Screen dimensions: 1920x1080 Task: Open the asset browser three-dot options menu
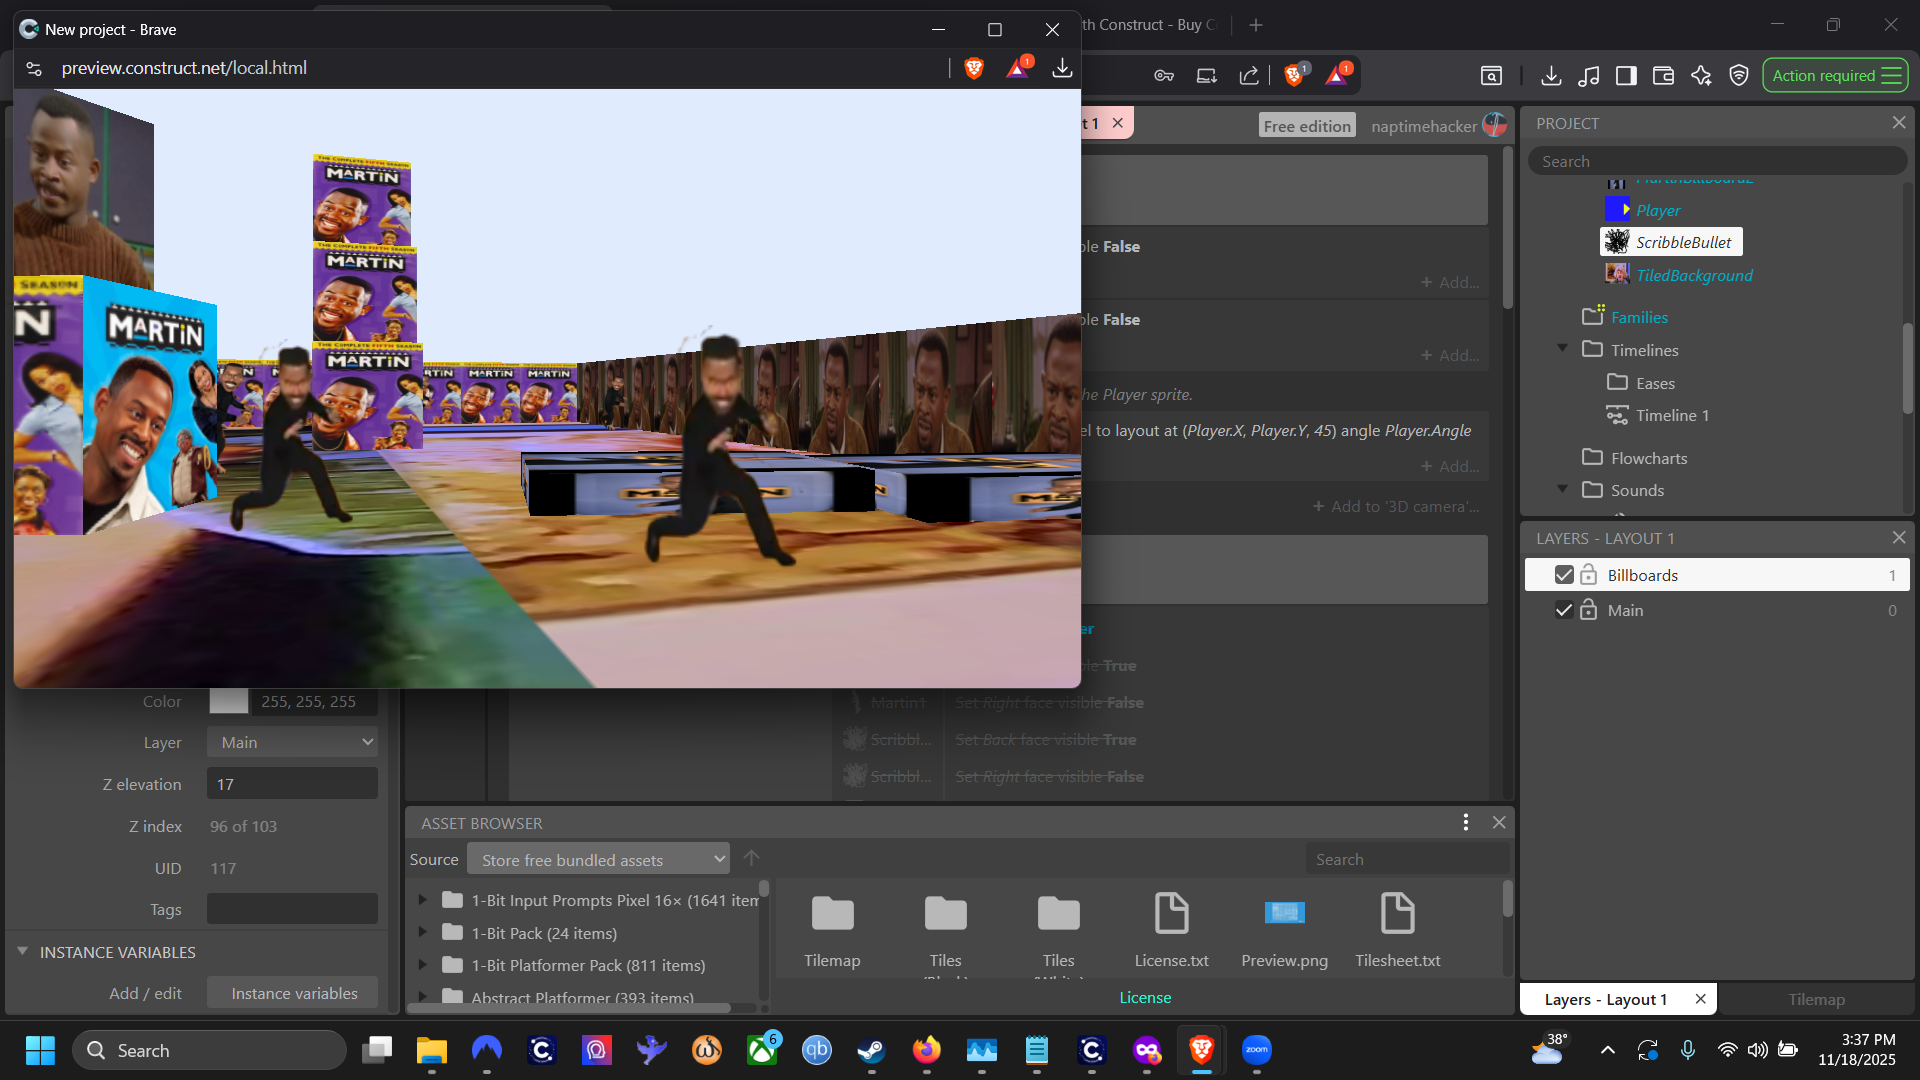pyautogui.click(x=1465, y=822)
